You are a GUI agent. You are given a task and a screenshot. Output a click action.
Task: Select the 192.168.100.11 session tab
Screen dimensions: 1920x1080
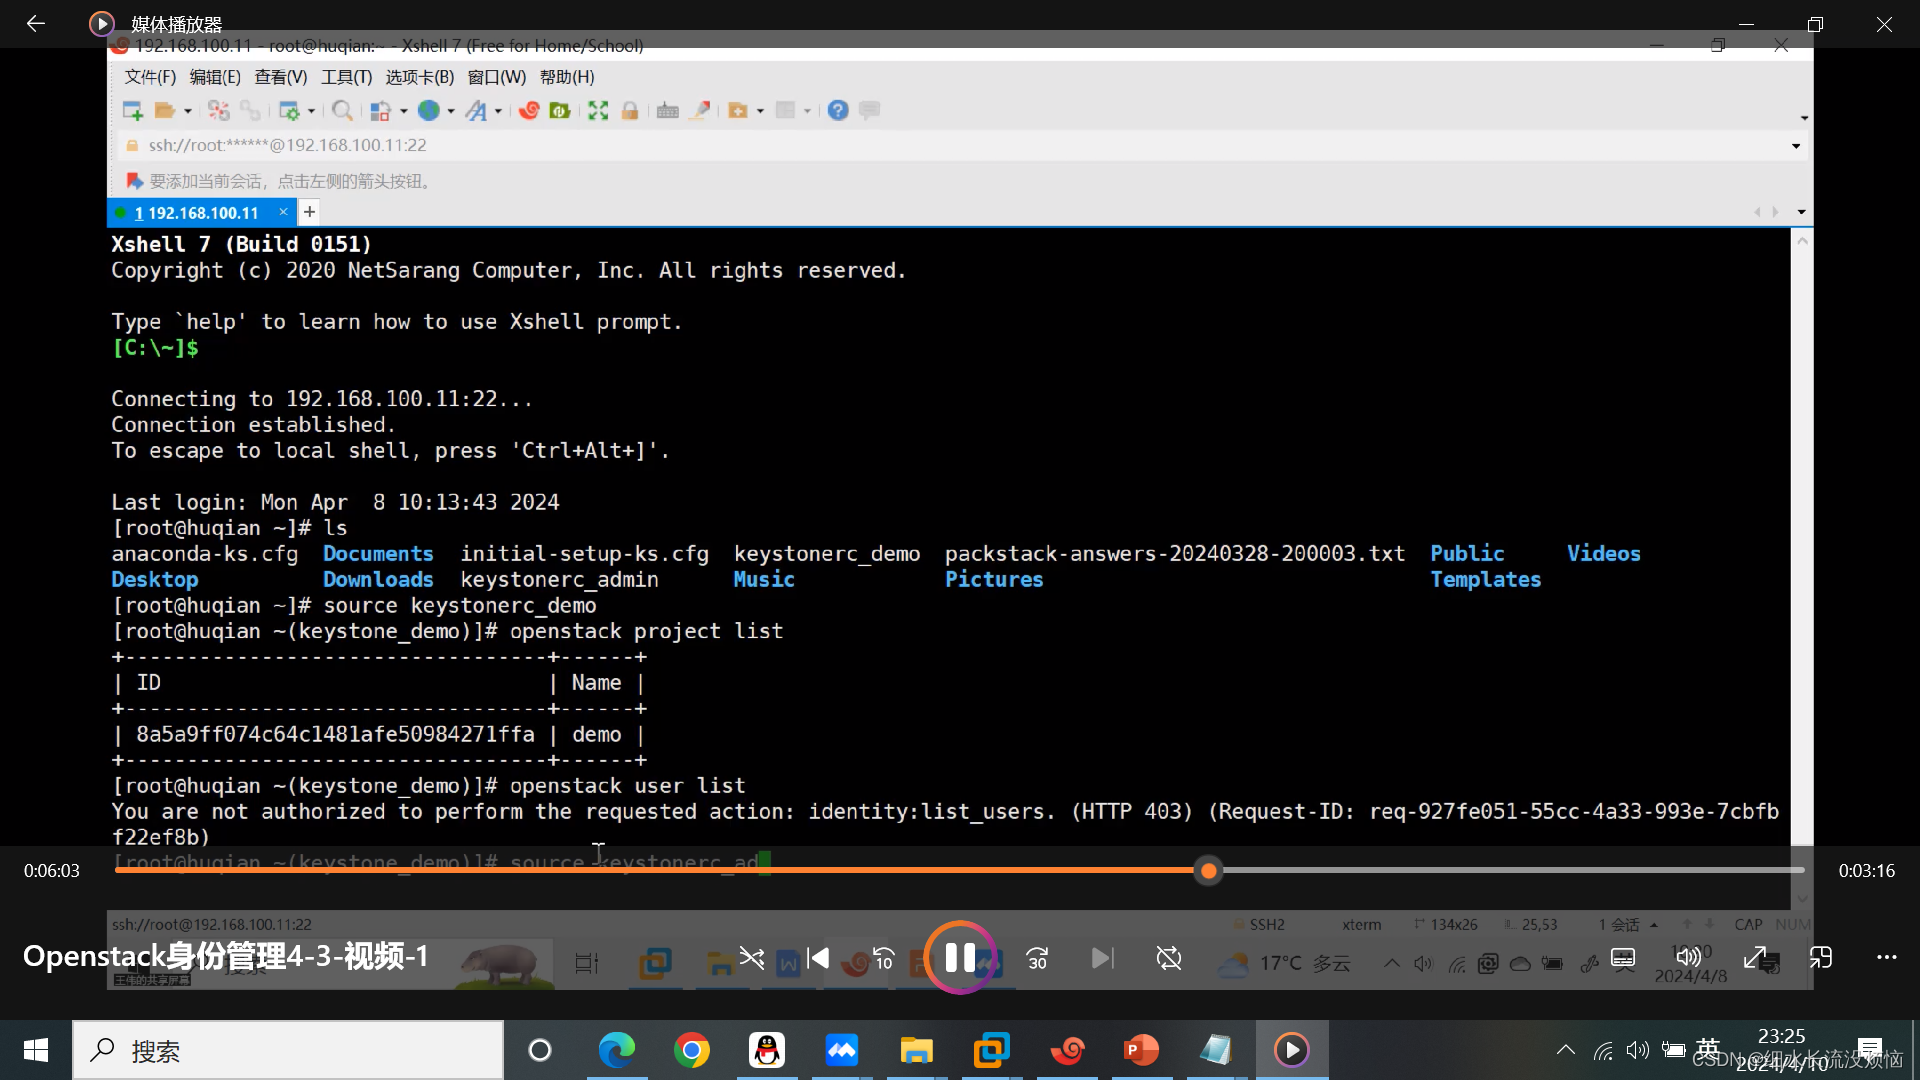197,212
